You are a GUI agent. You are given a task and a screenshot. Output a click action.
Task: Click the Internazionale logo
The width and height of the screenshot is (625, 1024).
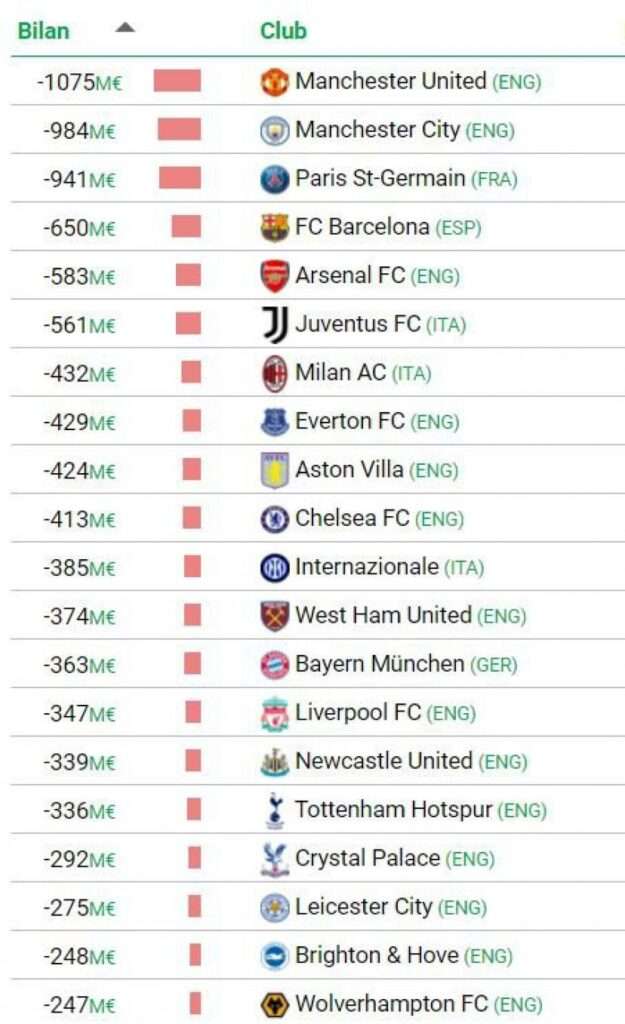coord(273,566)
